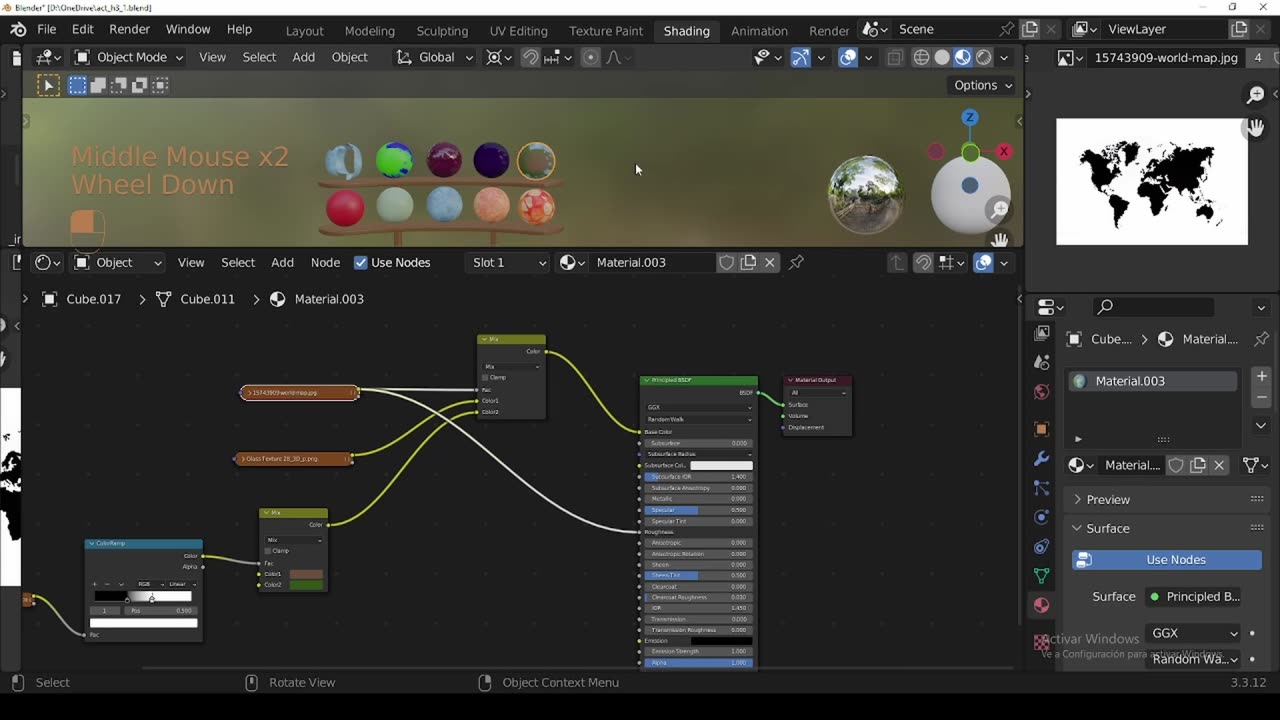Switch viewport to Solid shading
The height and width of the screenshot is (720, 1280).
tap(942, 58)
